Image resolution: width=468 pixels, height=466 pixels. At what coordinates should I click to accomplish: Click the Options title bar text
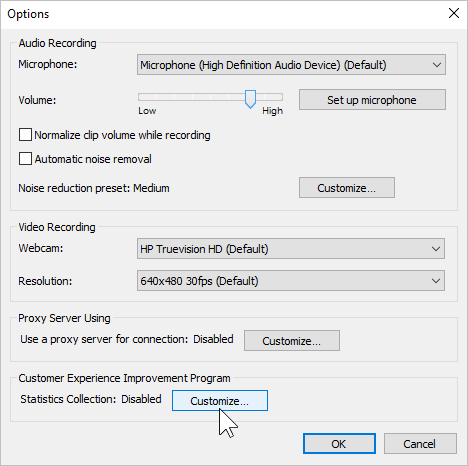pyautogui.click(x=28, y=14)
